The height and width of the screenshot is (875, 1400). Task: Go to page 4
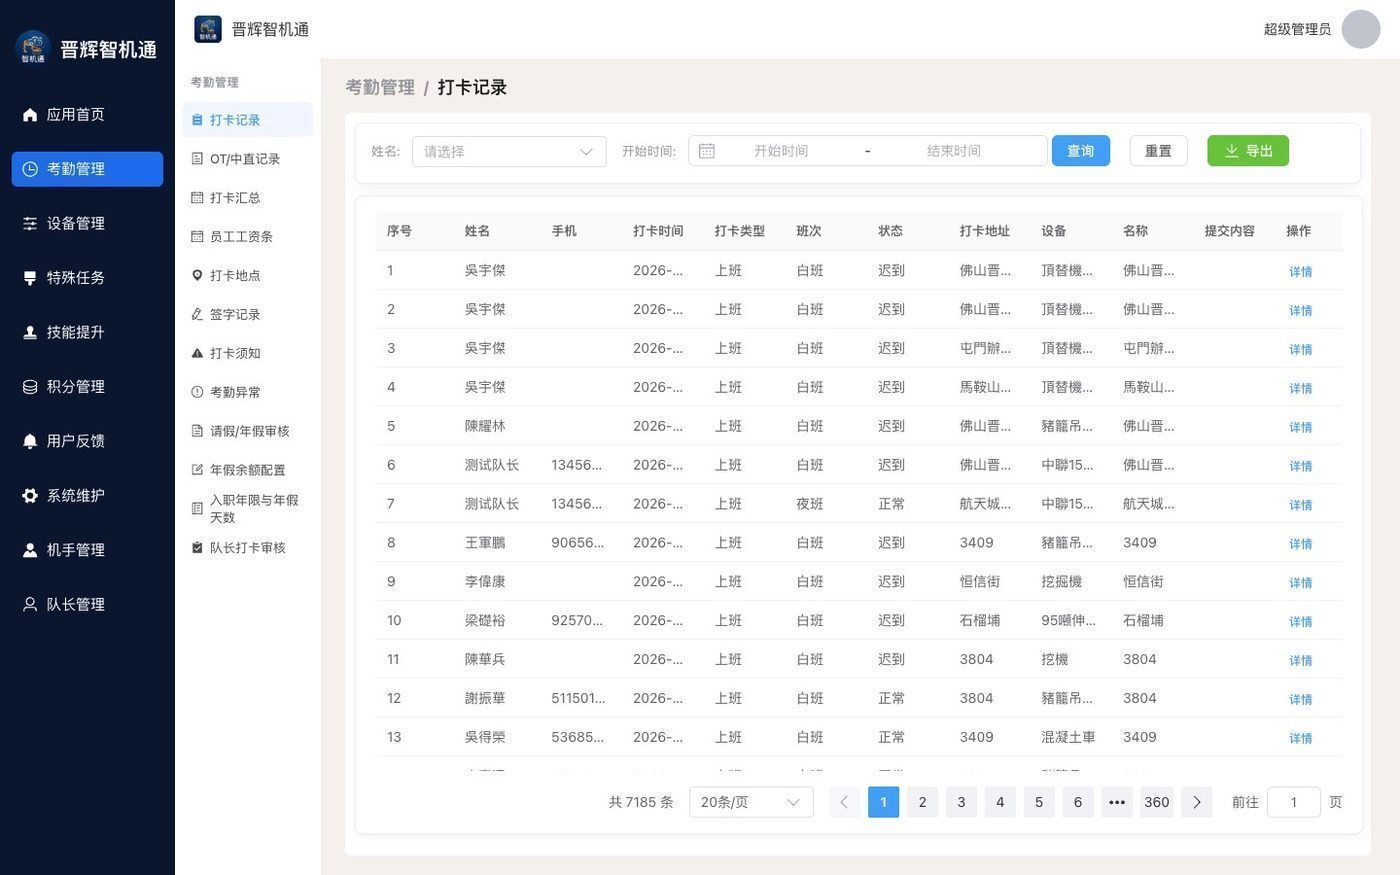[1000, 802]
